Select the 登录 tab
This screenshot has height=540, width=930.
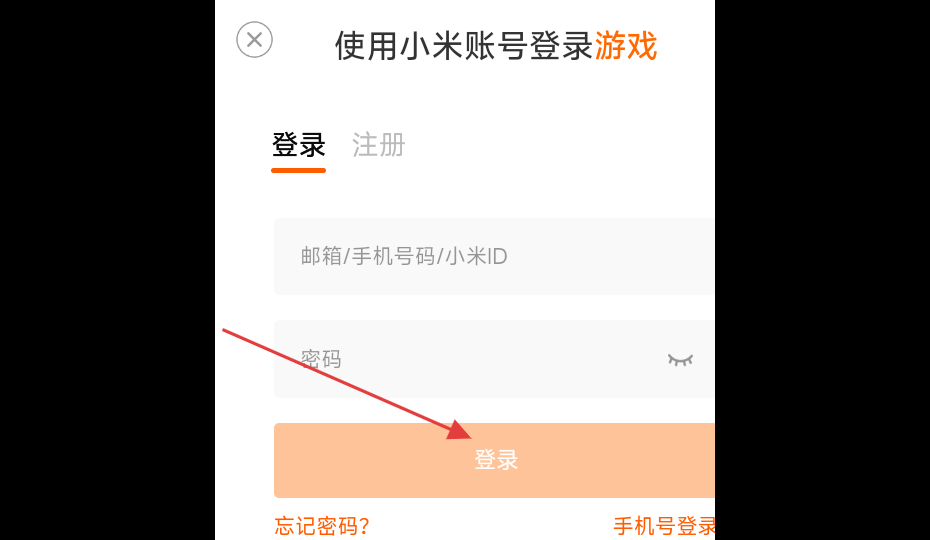298,145
